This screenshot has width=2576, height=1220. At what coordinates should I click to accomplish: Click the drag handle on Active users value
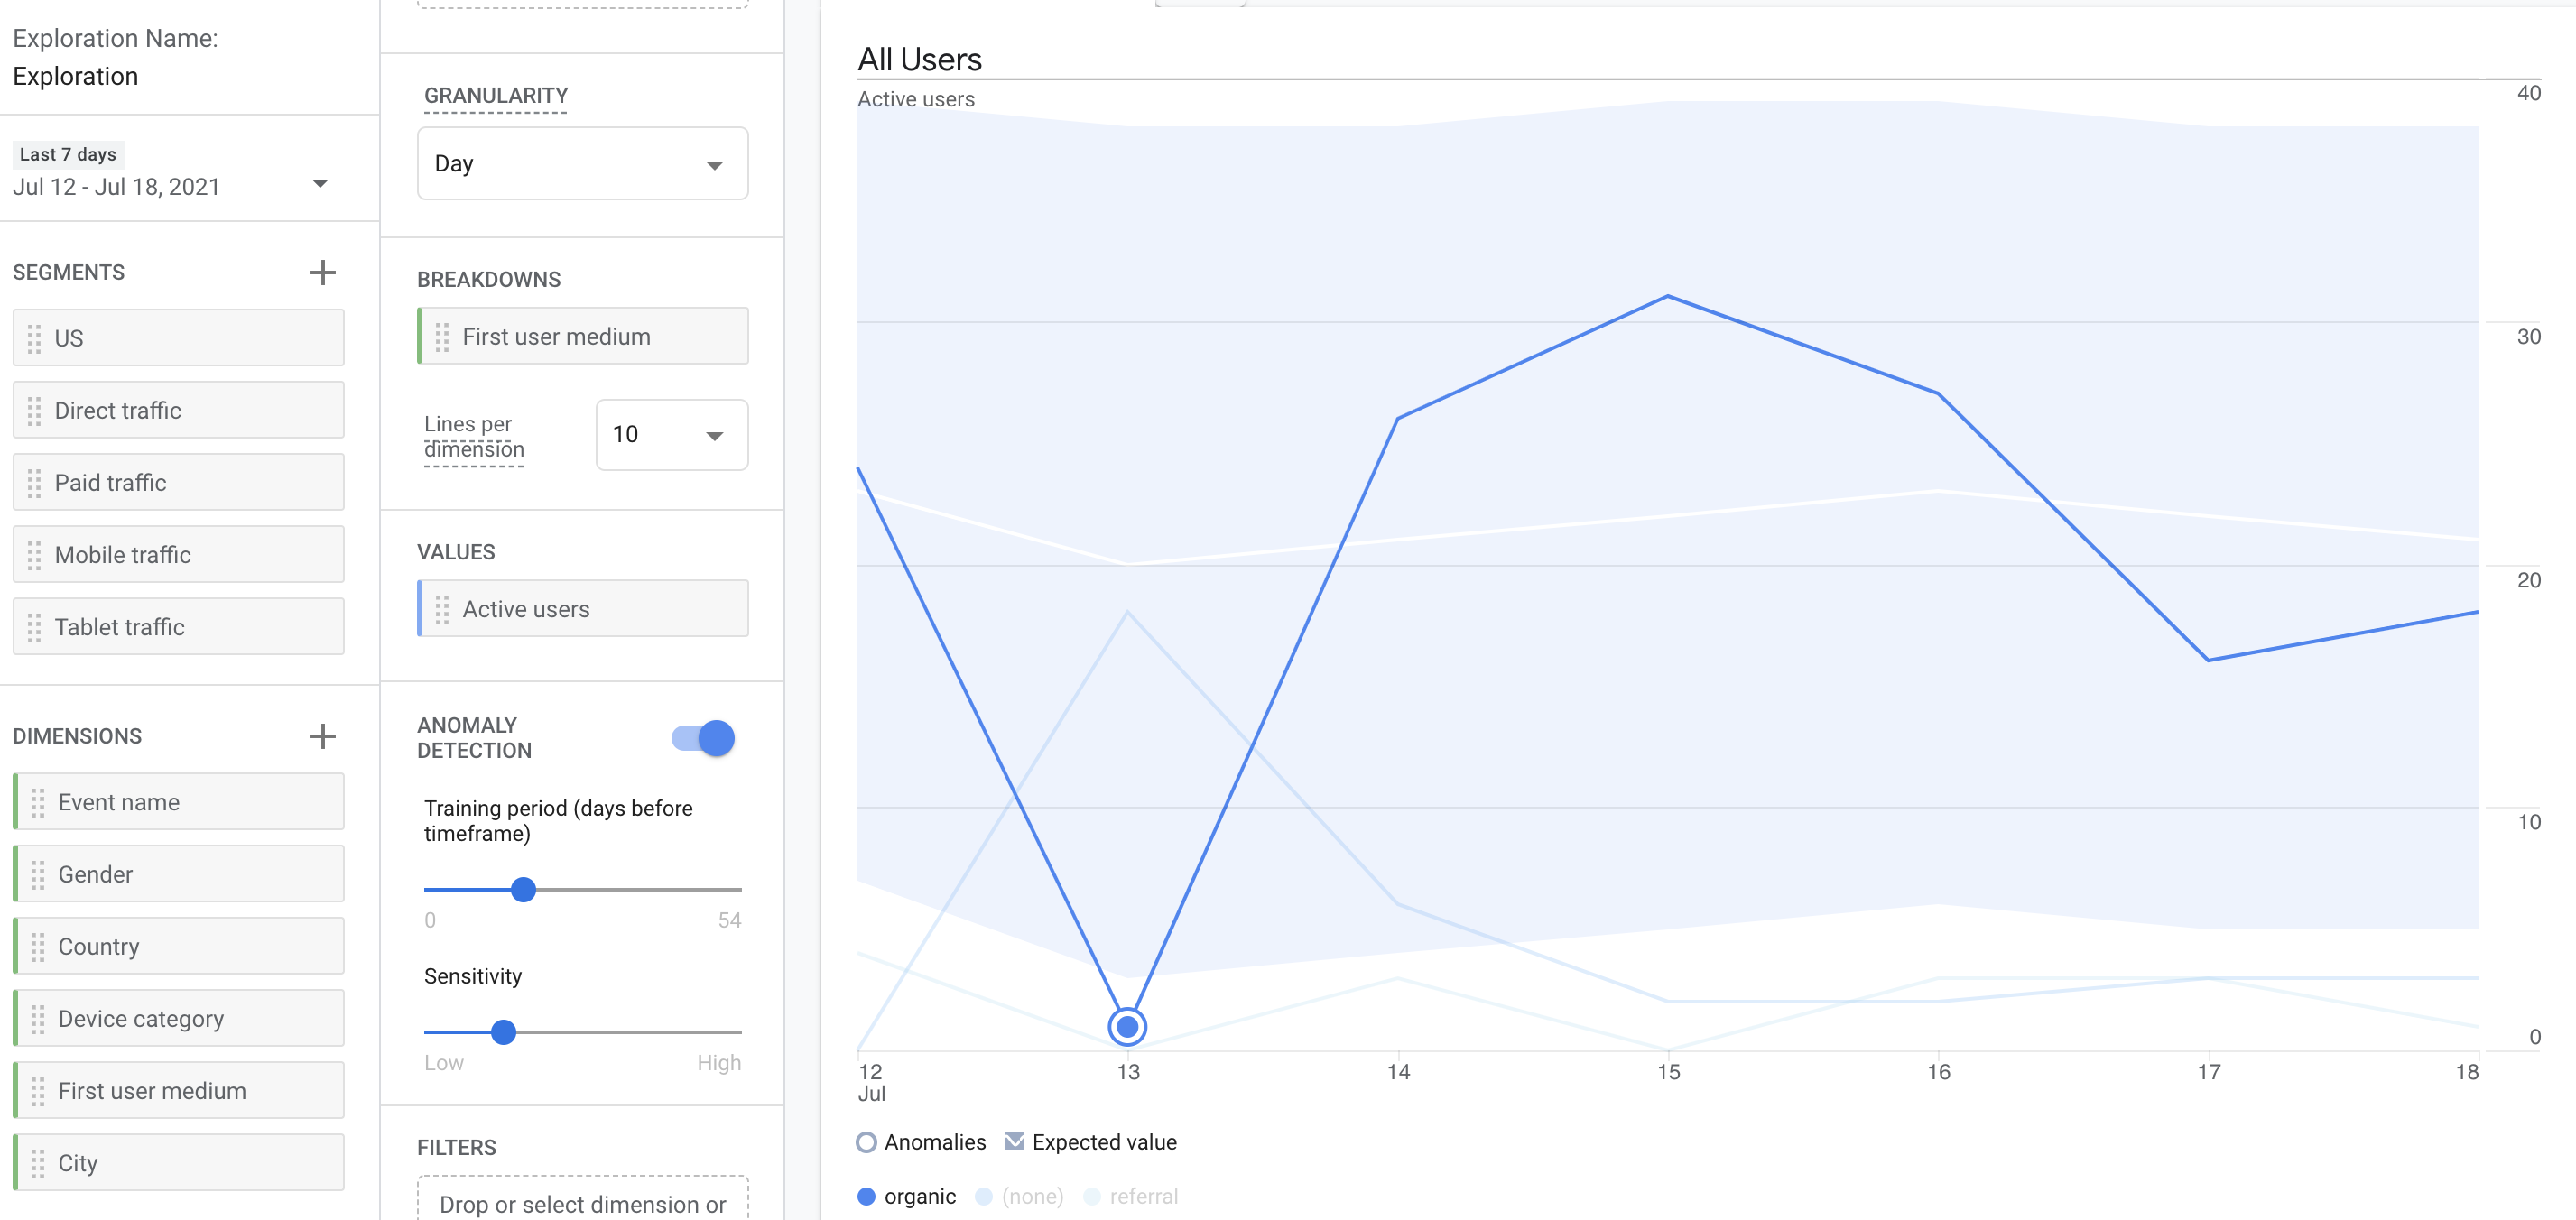pyautogui.click(x=443, y=608)
